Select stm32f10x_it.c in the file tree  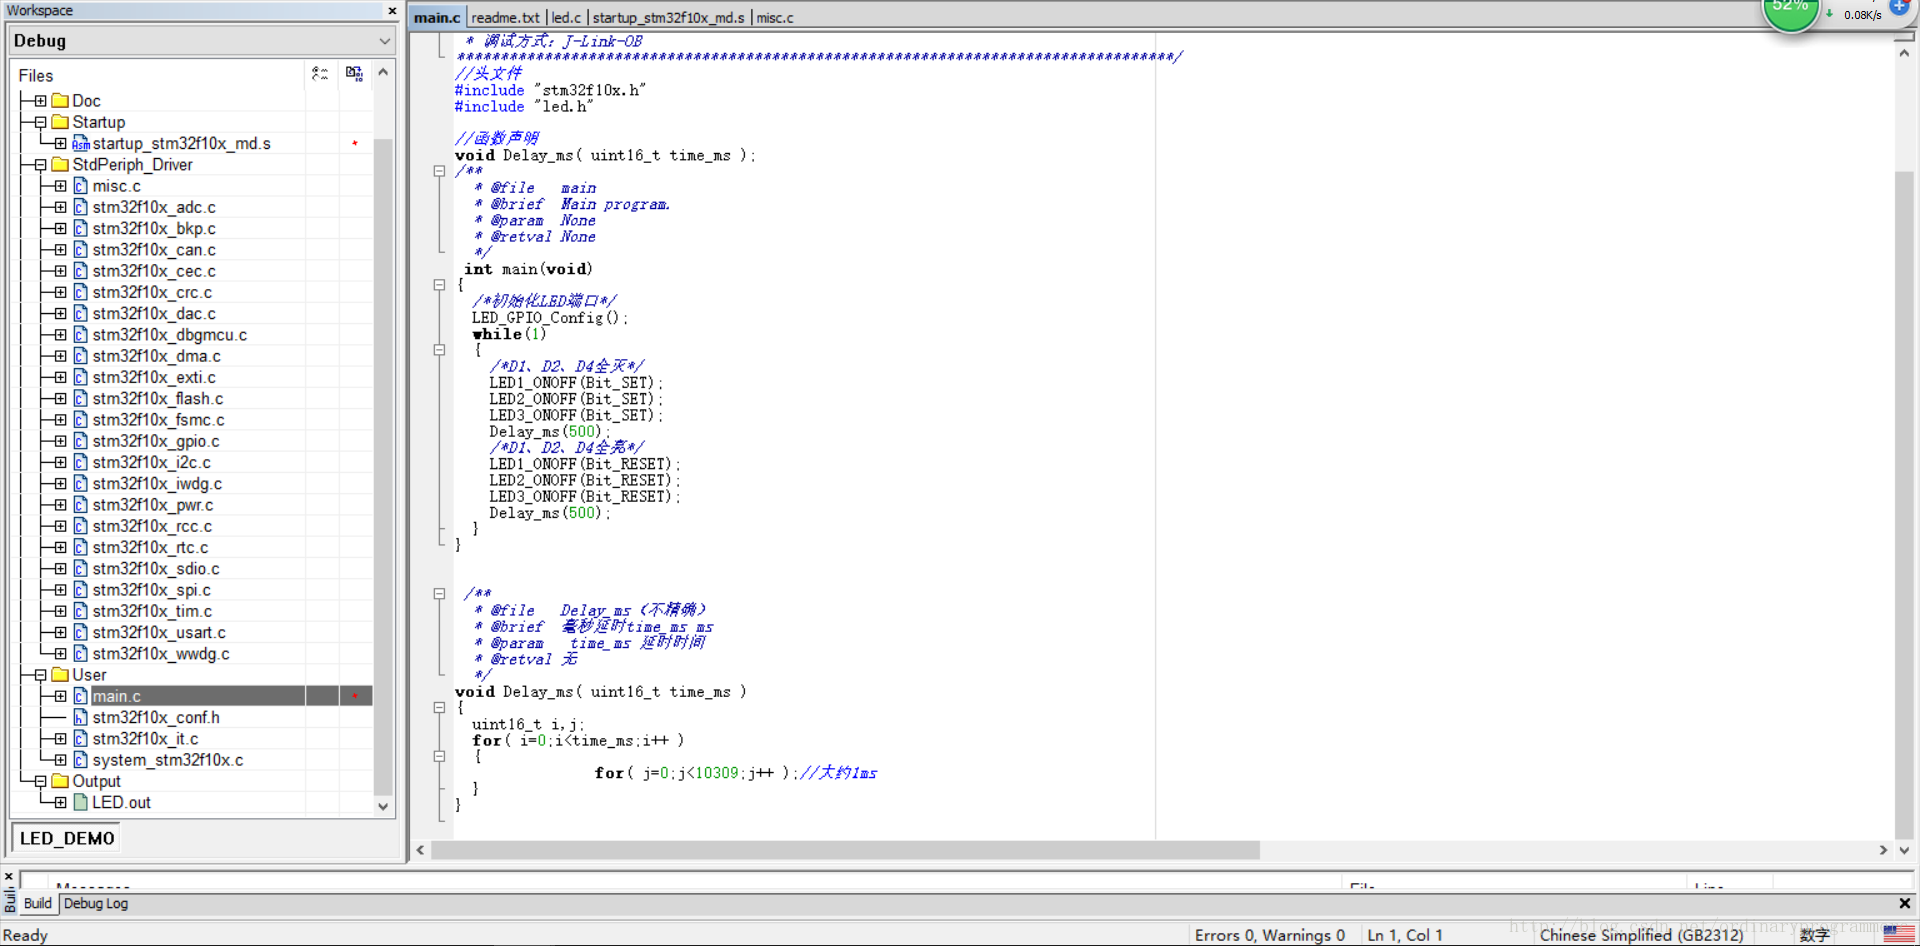point(146,739)
